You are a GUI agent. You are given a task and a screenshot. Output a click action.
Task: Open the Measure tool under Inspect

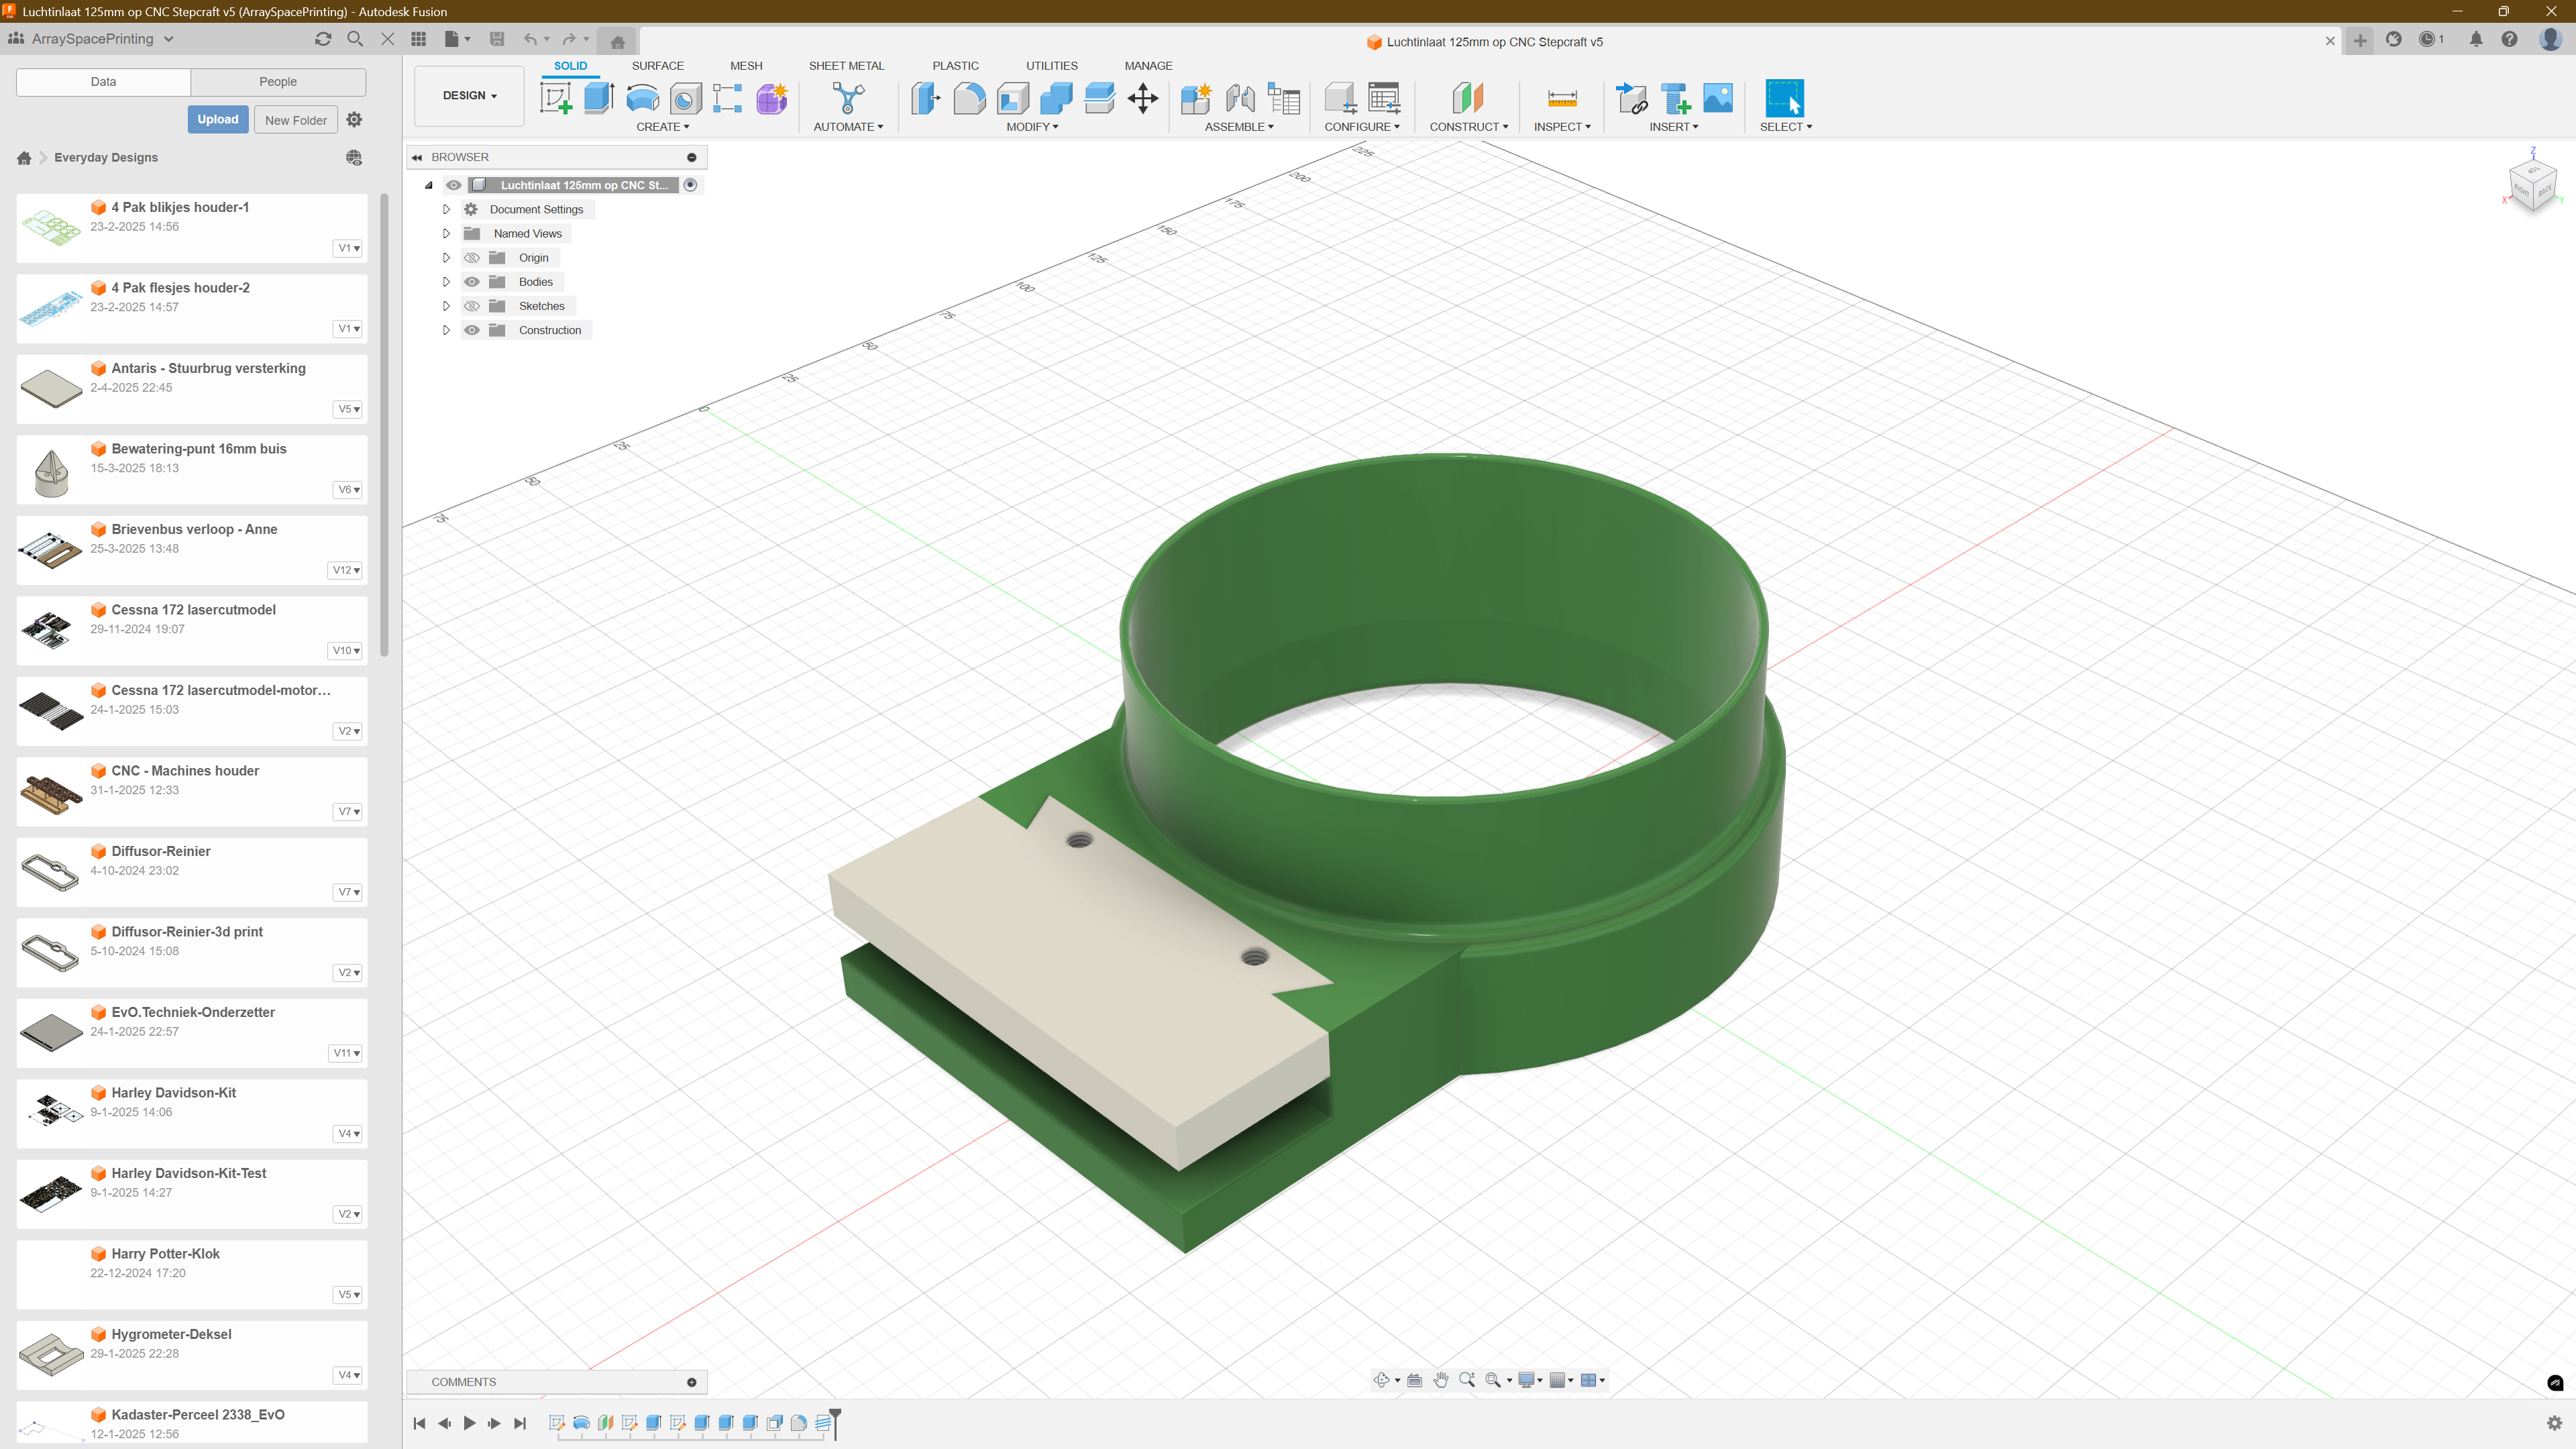click(1561, 98)
